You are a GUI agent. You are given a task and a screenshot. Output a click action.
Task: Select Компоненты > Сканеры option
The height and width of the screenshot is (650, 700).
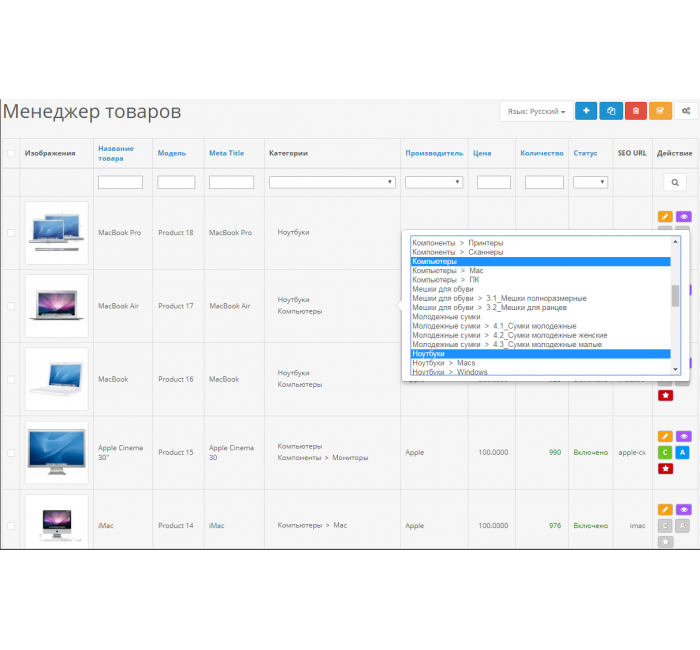540,252
